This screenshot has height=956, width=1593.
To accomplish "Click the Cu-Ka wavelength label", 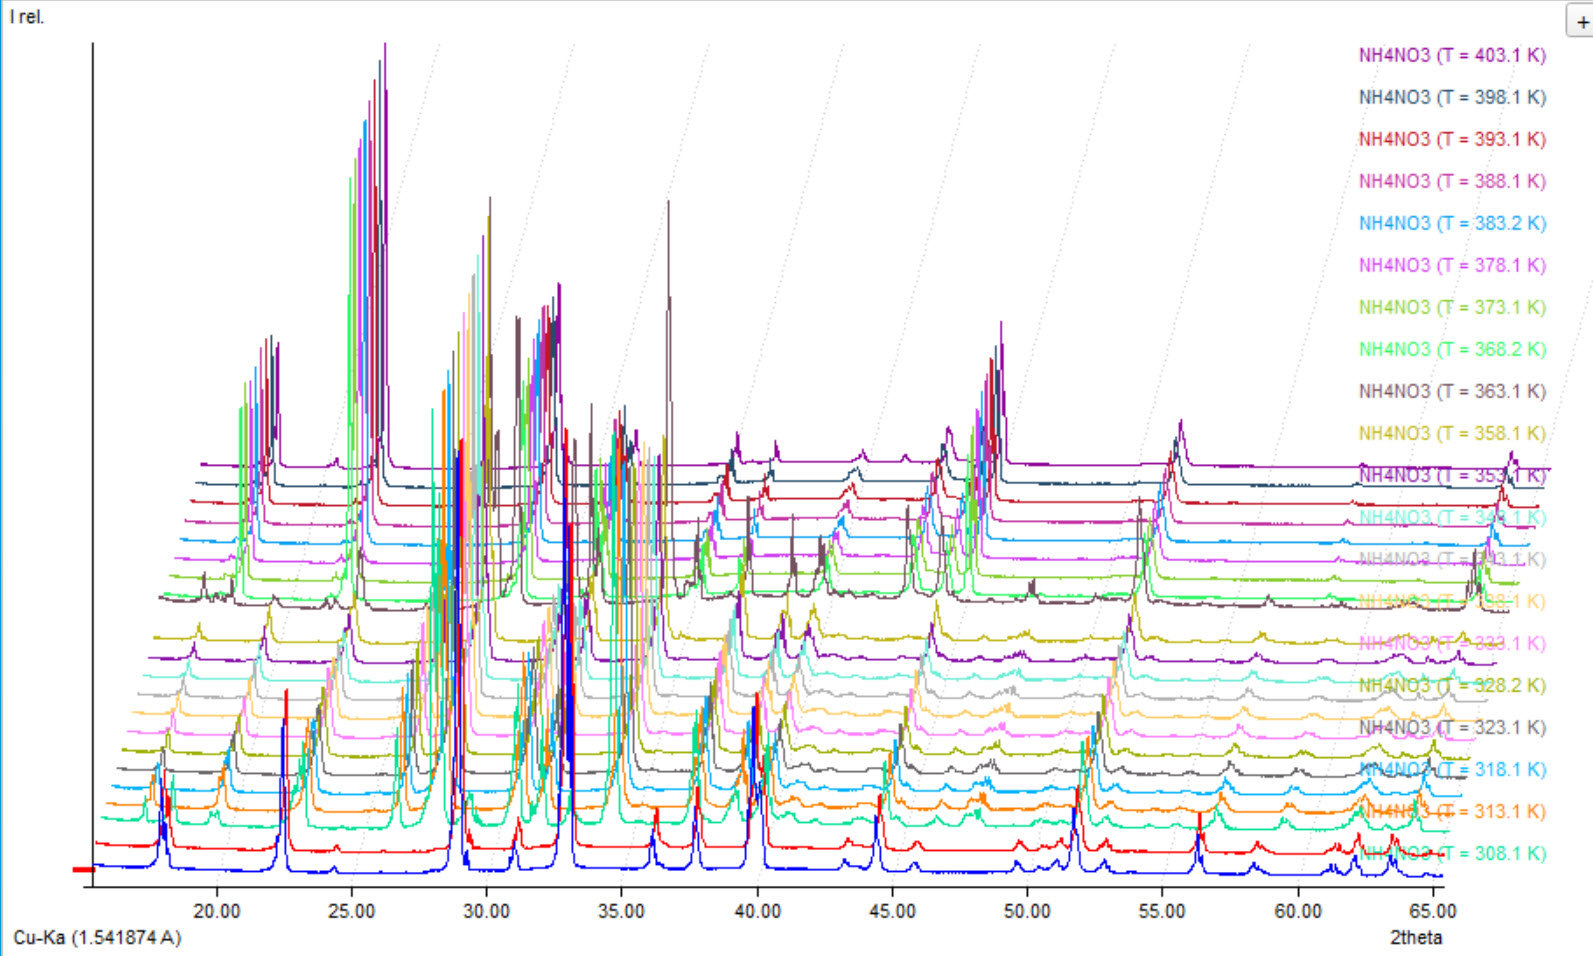I will (97, 937).
